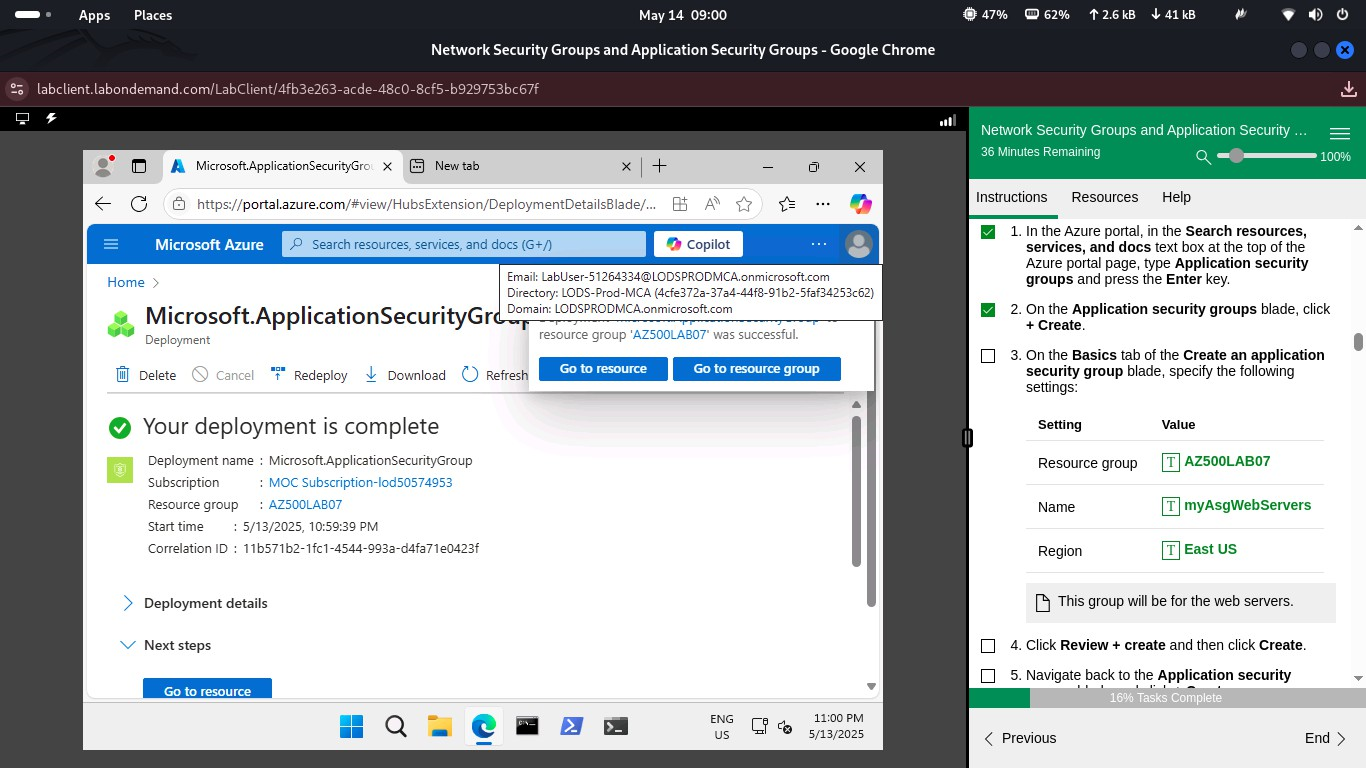Click the Azure account avatar icon
This screenshot has width=1366, height=768.
click(858, 244)
